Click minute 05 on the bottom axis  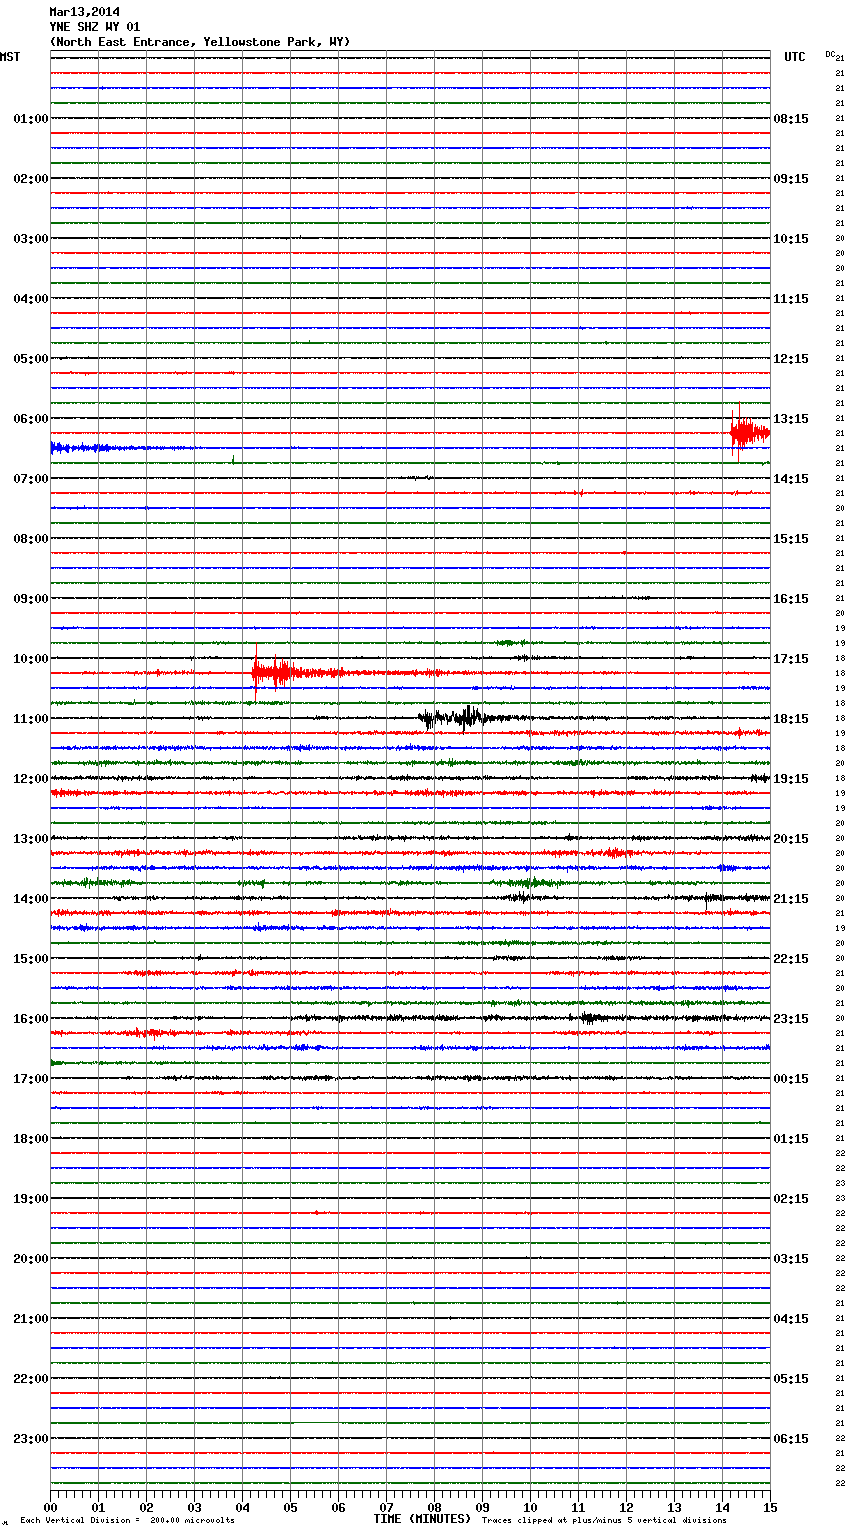click(290, 1507)
